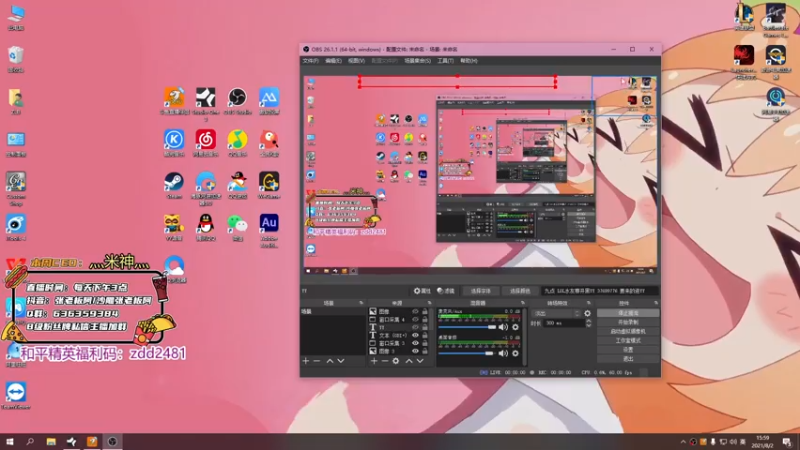Toggle visibility of TT text source

(x=415, y=328)
